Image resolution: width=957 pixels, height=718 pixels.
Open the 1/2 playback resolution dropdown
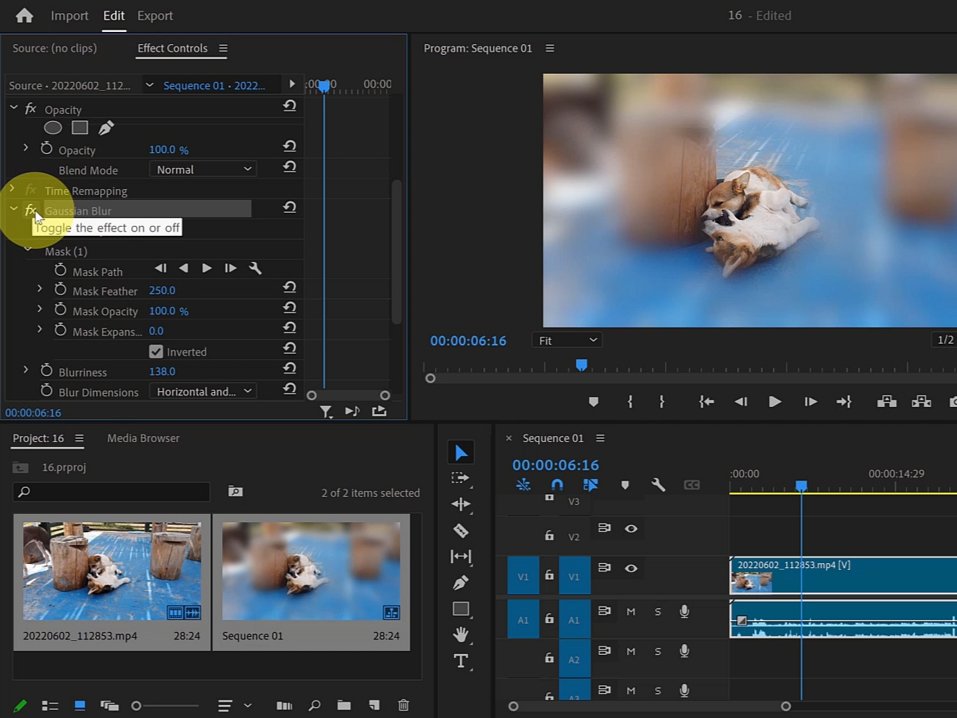[x=945, y=339]
